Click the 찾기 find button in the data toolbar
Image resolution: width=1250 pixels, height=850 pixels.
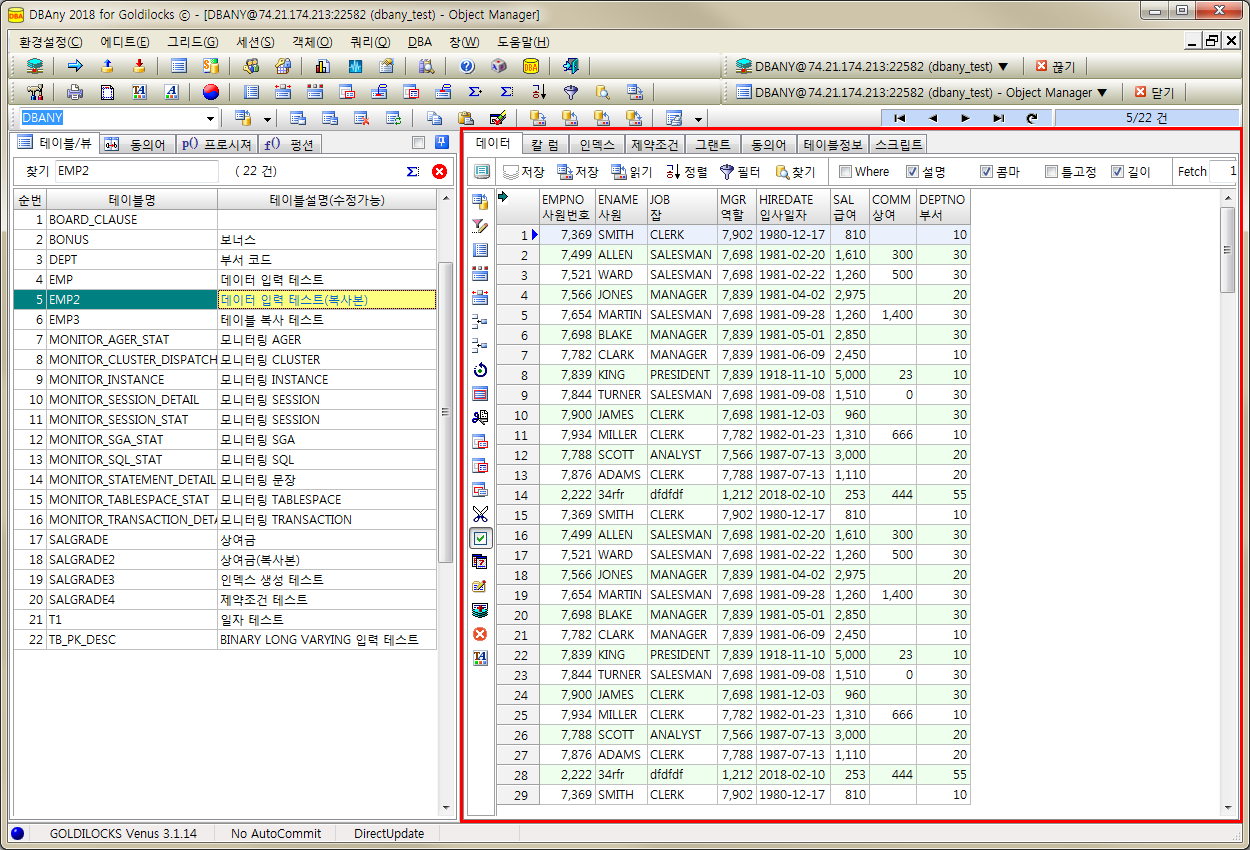(795, 172)
